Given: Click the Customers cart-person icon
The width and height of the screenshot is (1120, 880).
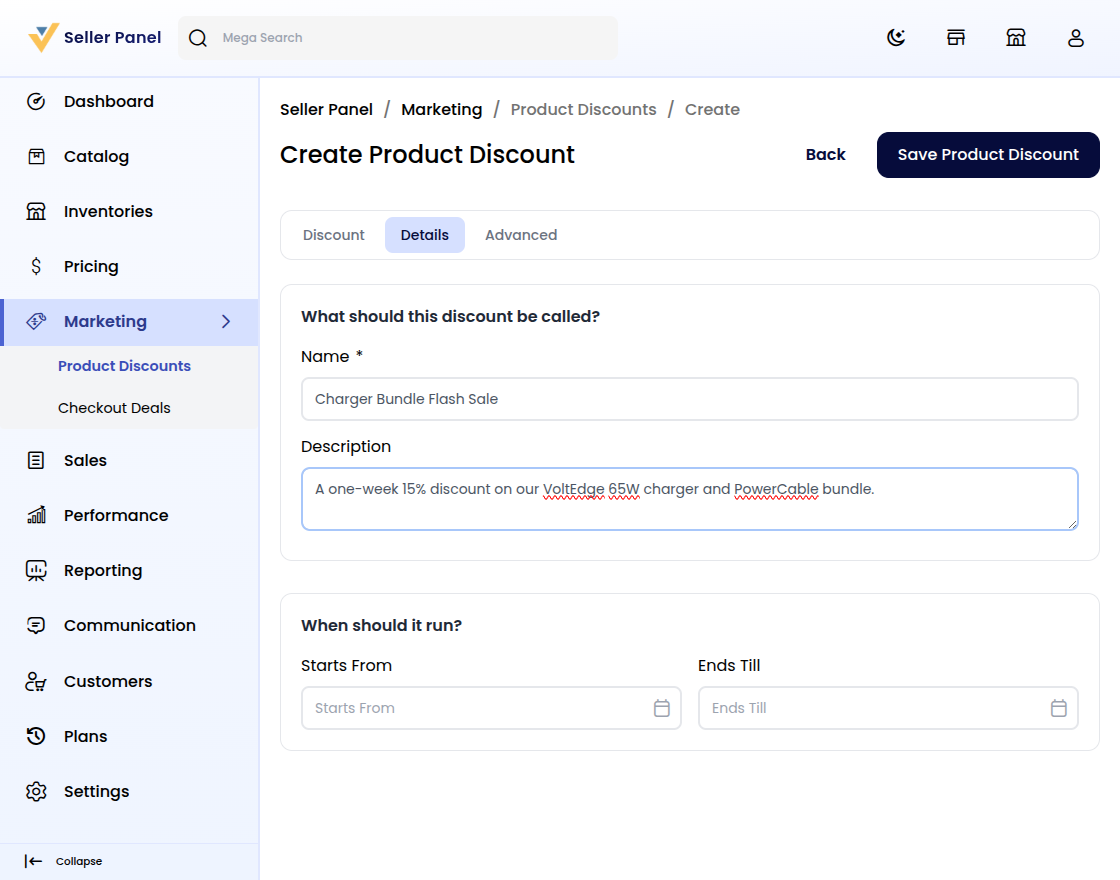Looking at the screenshot, I should (x=36, y=681).
